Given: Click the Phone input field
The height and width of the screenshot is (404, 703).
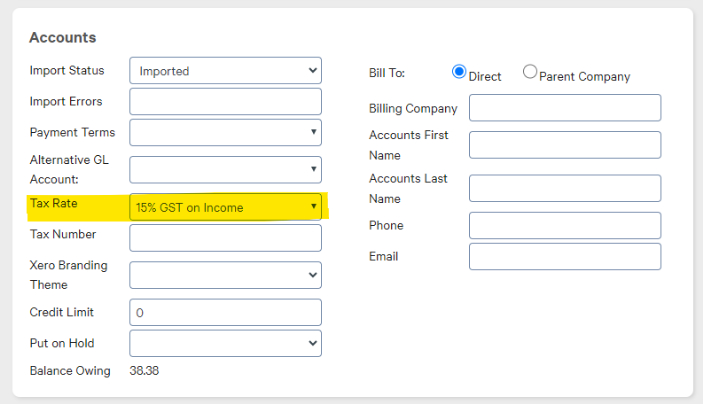Looking at the screenshot, I should (565, 226).
